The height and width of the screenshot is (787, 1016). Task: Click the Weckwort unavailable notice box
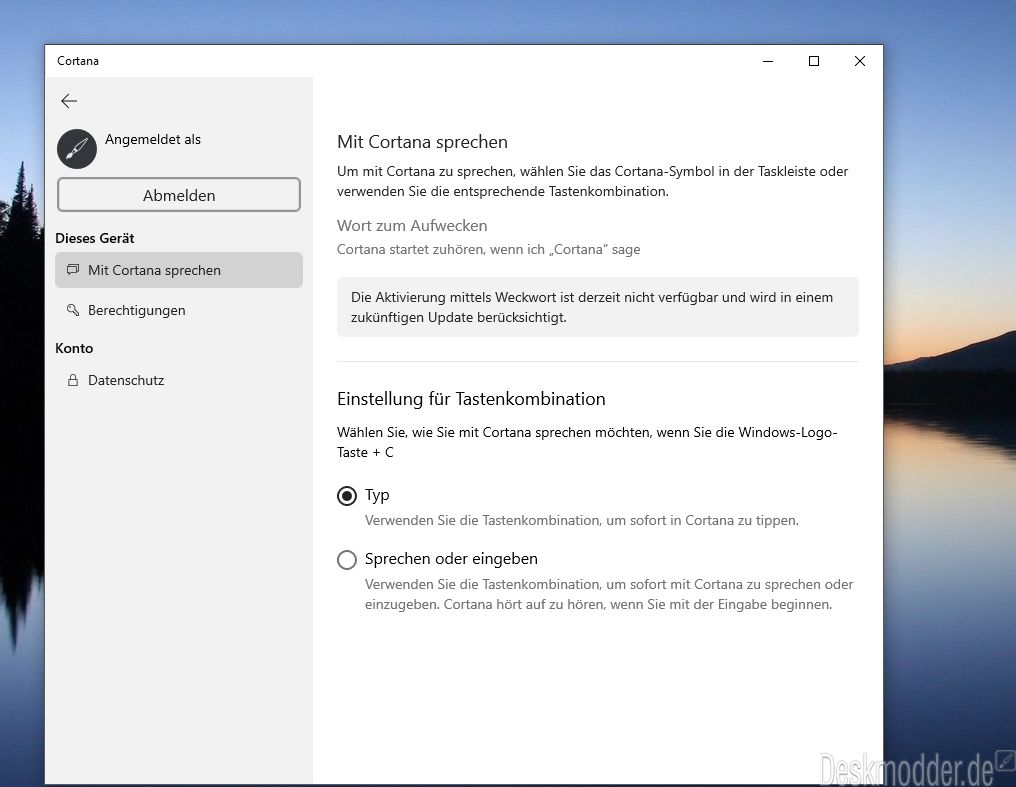coord(597,307)
